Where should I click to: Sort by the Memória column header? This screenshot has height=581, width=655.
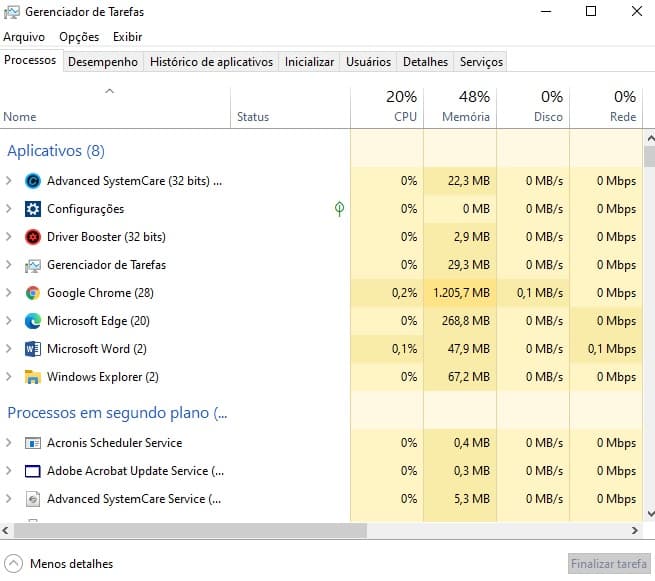point(460,107)
